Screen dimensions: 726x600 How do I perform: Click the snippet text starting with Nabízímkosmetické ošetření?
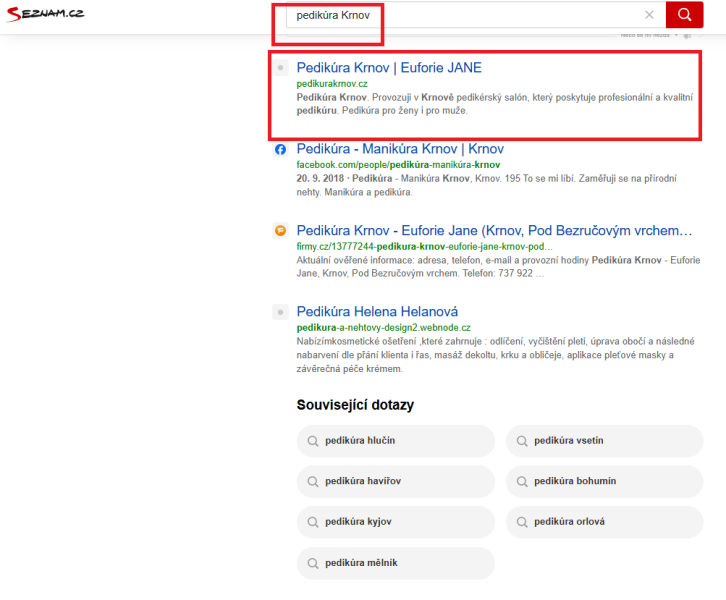coord(495,355)
